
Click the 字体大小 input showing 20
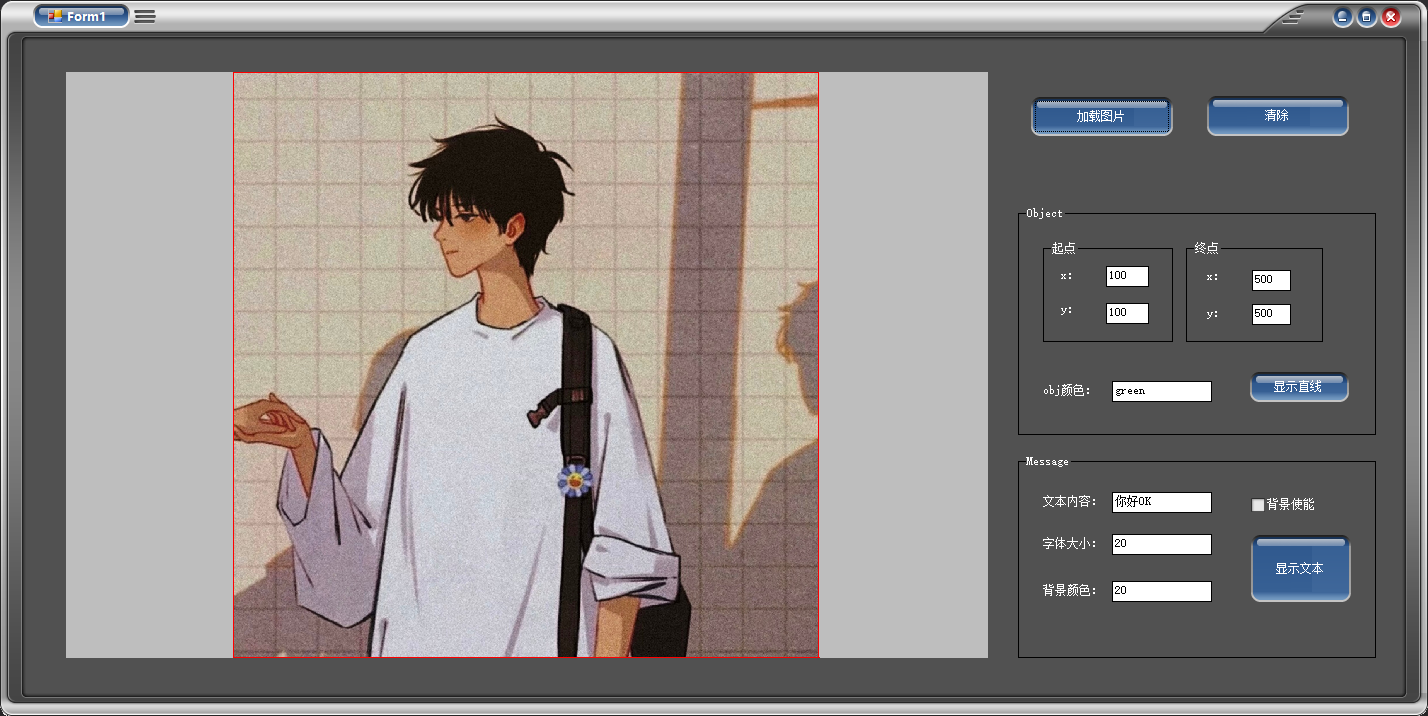coord(1160,544)
